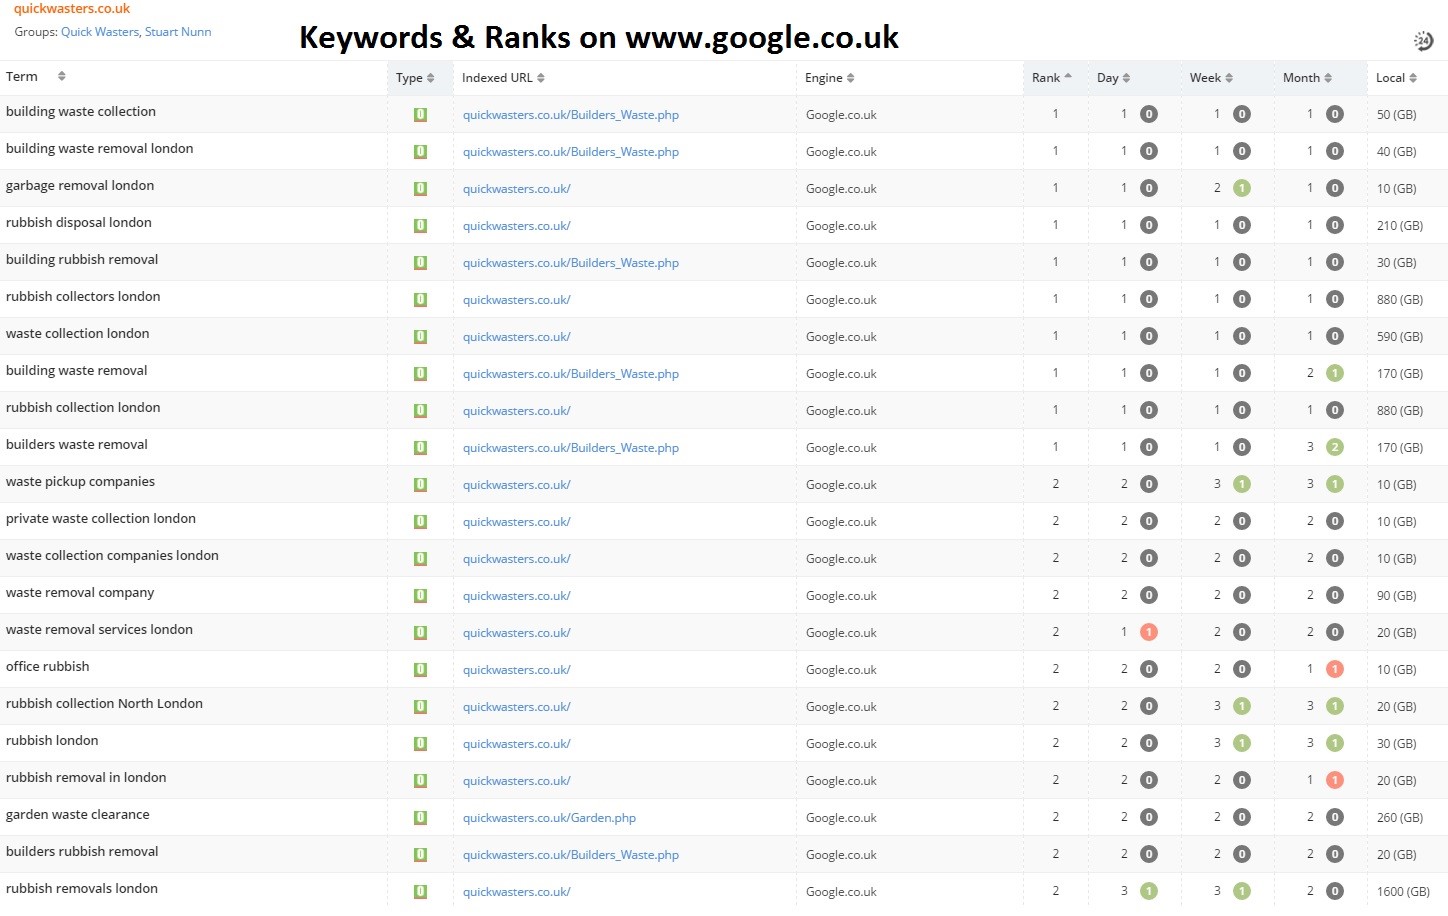Viewport: 1448px width, 916px height.
Task: Click type icon in waste collection london row
Action: (420, 337)
